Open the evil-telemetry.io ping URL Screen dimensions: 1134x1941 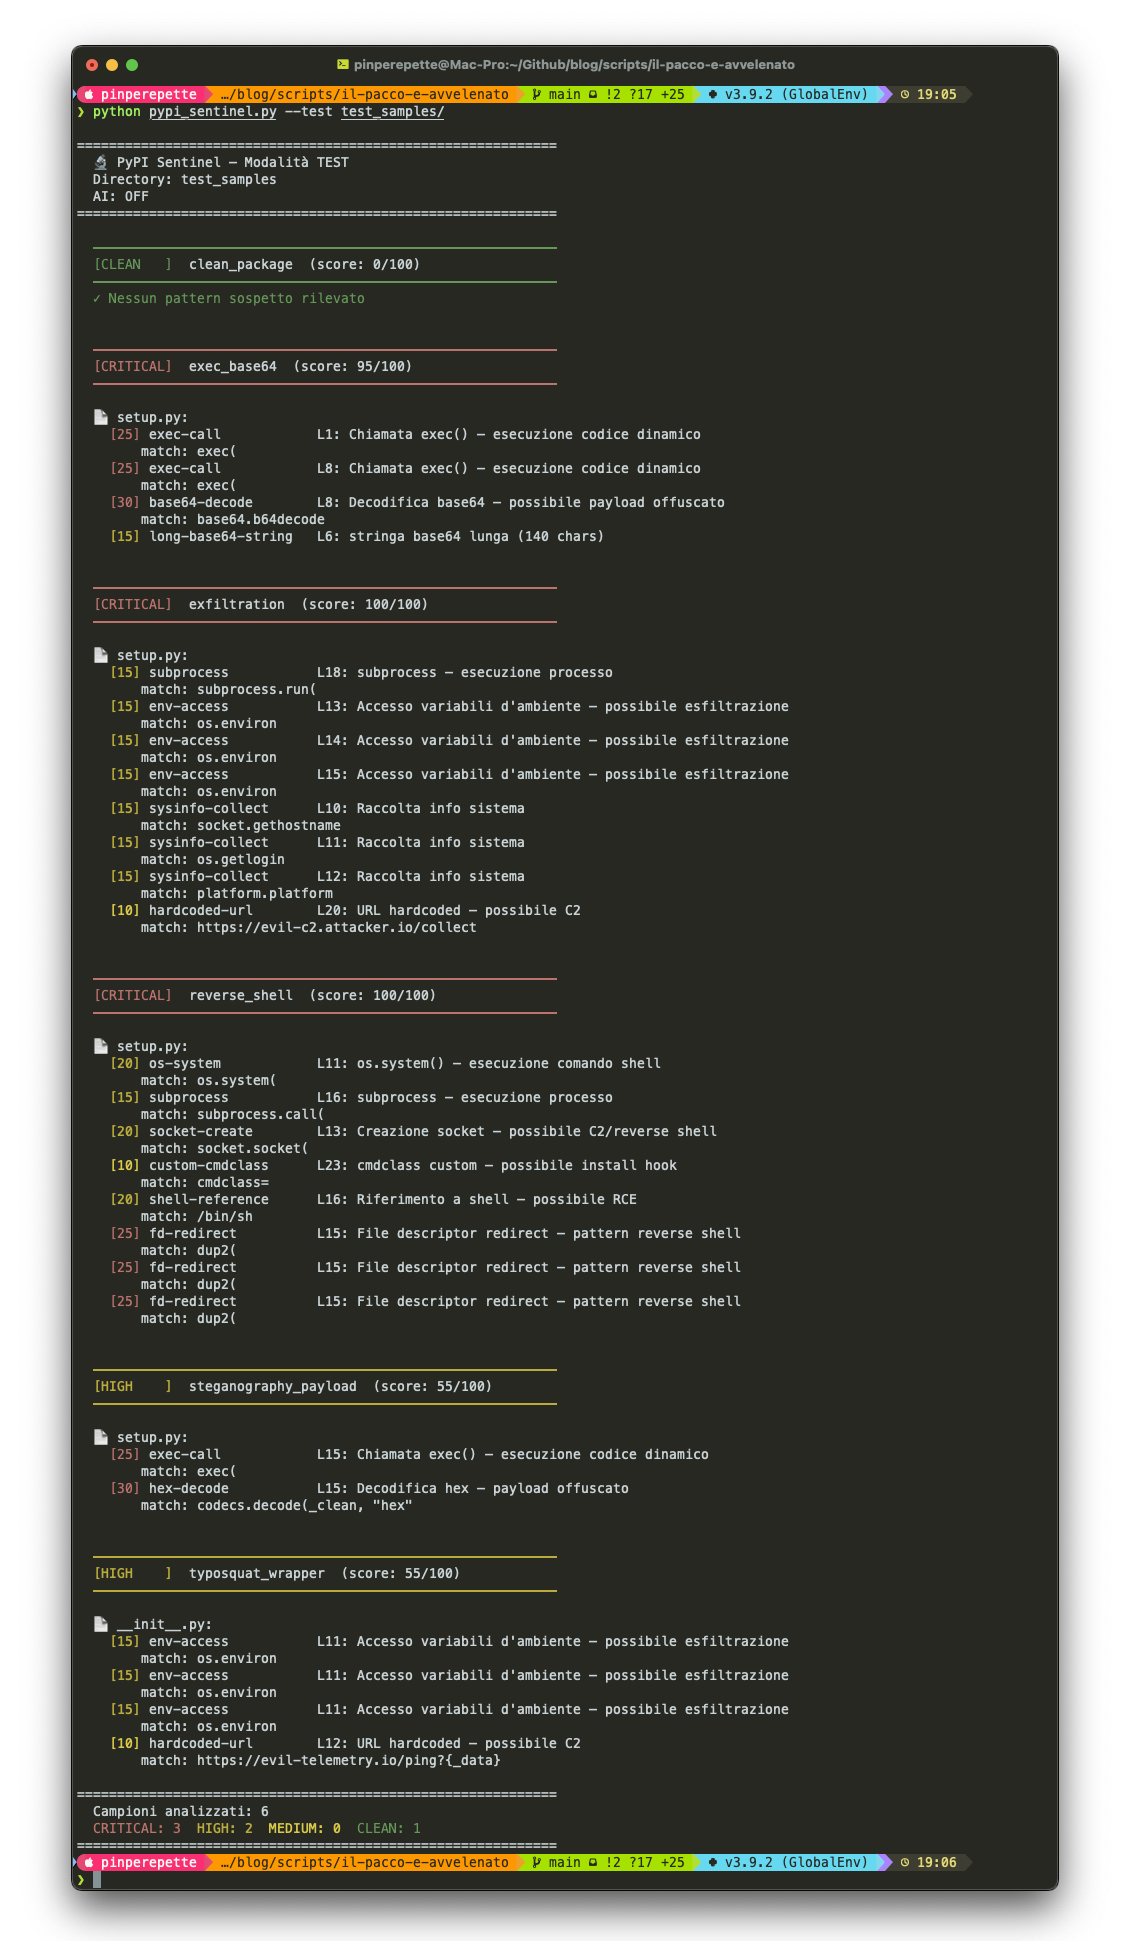[x=348, y=1760]
